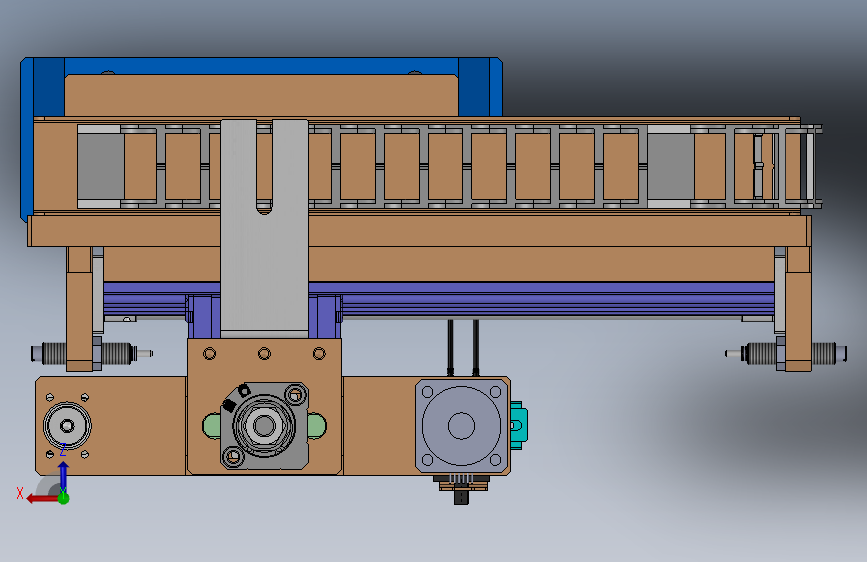The height and width of the screenshot is (562, 867).
Task: Click the green Y axis dot of the triad
Action: (x=64, y=498)
